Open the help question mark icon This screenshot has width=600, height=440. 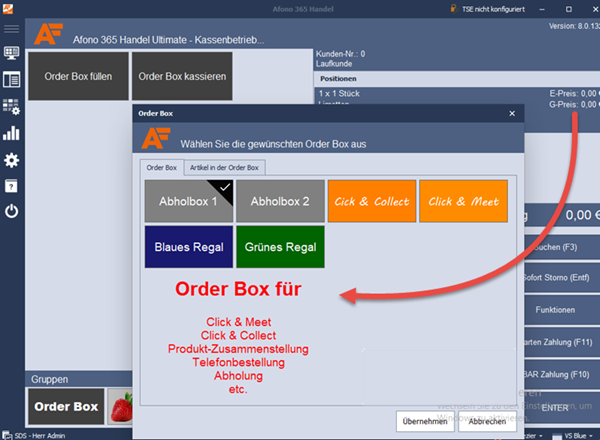coord(11,186)
